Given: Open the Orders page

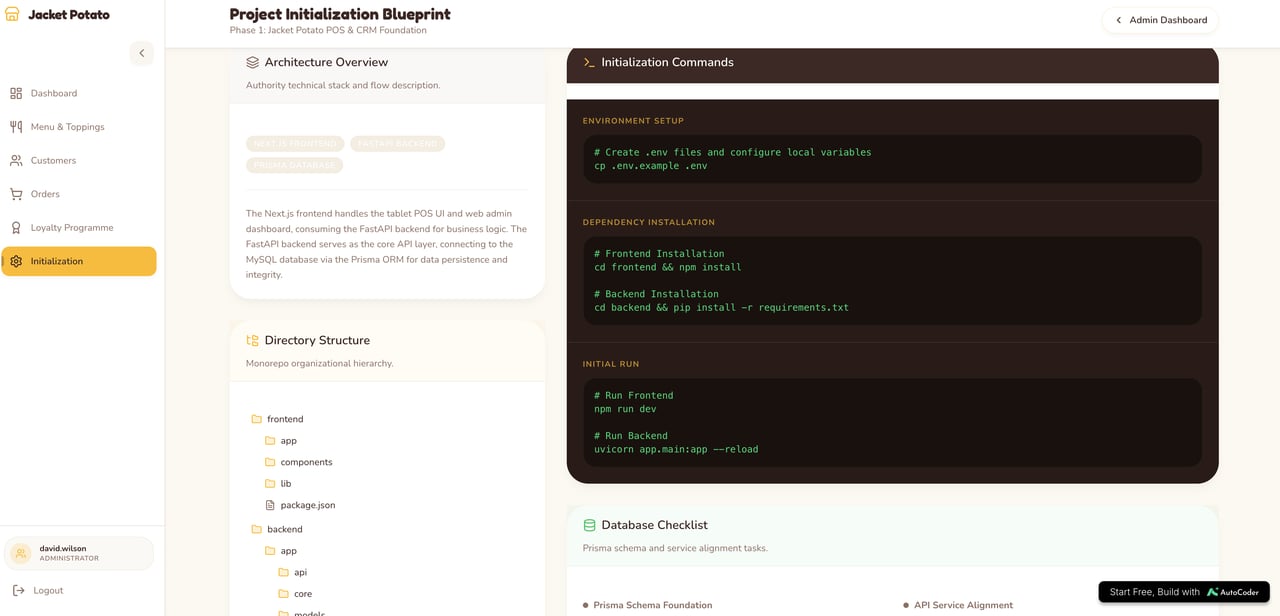Looking at the screenshot, I should click(79, 194).
